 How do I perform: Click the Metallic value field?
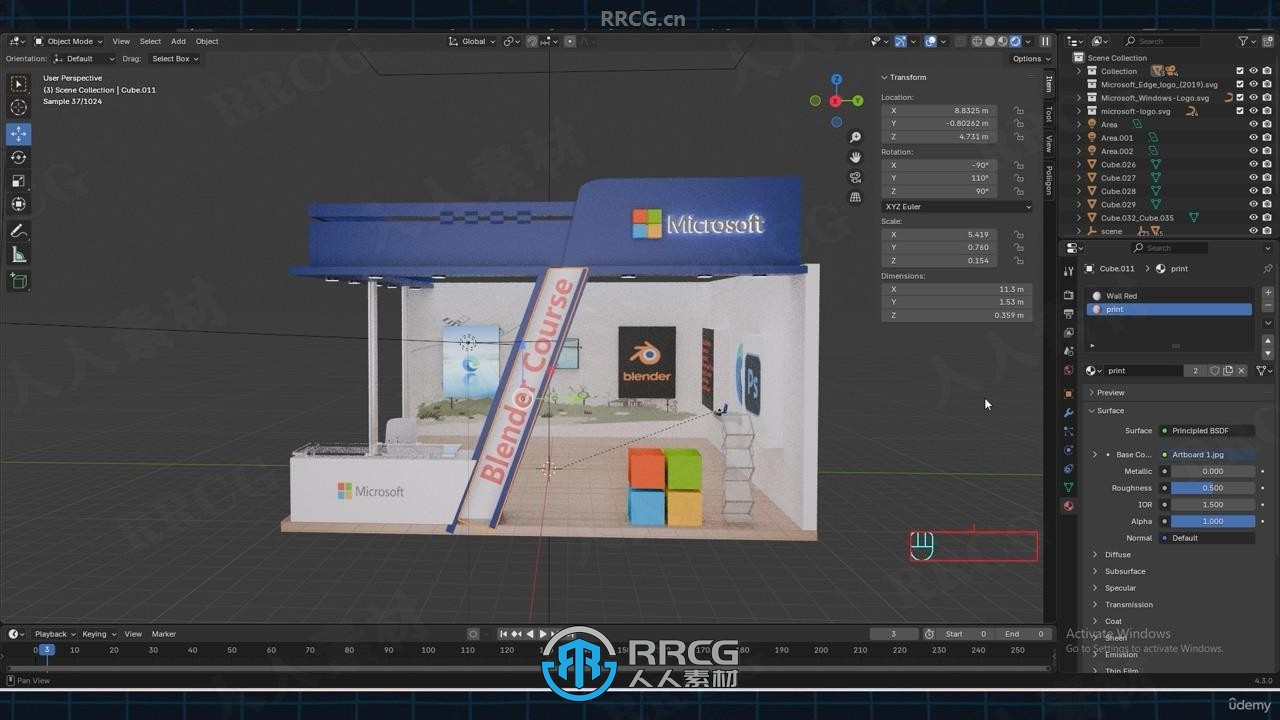[x=1213, y=471]
